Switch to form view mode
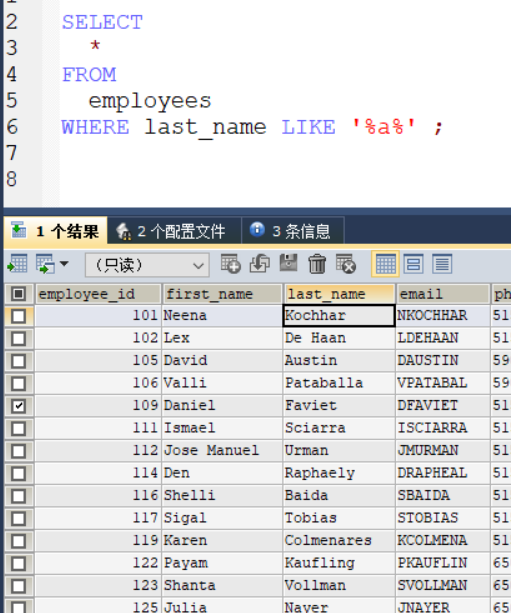Viewport: 511px width, 613px height. [414, 264]
